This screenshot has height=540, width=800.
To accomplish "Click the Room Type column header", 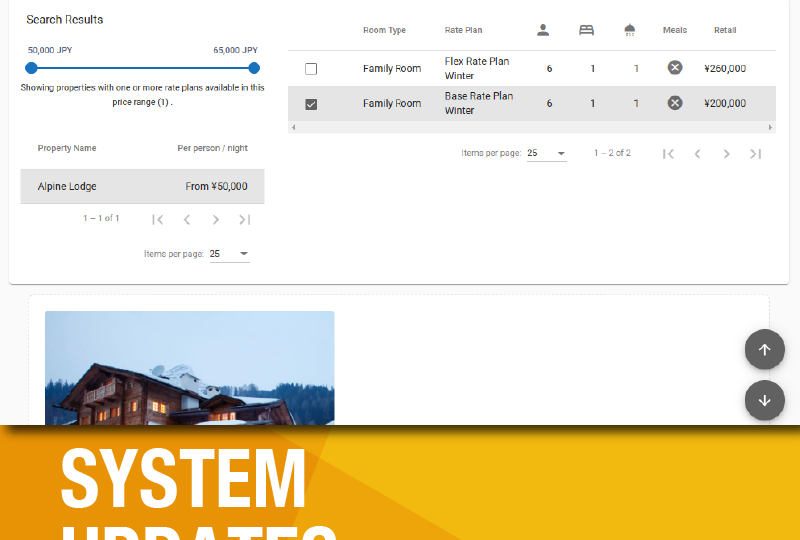I will [384, 30].
